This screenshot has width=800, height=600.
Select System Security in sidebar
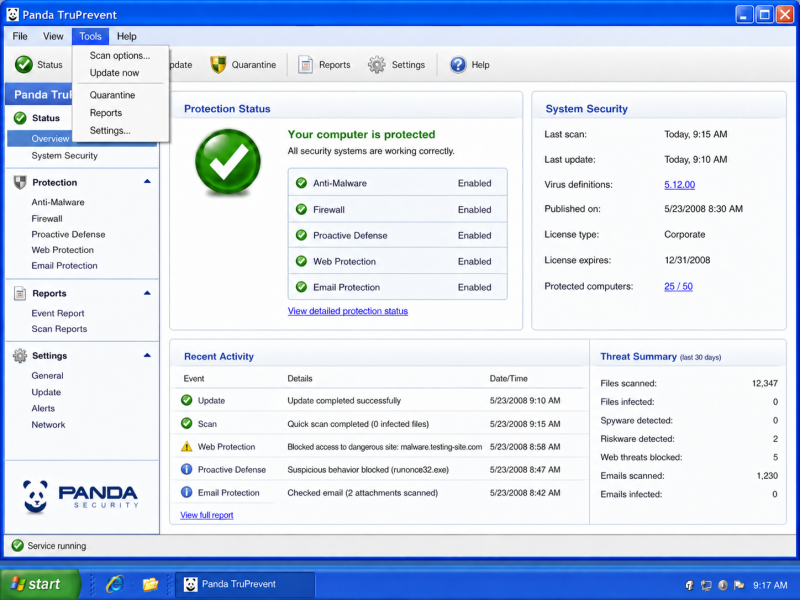[64, 156]
